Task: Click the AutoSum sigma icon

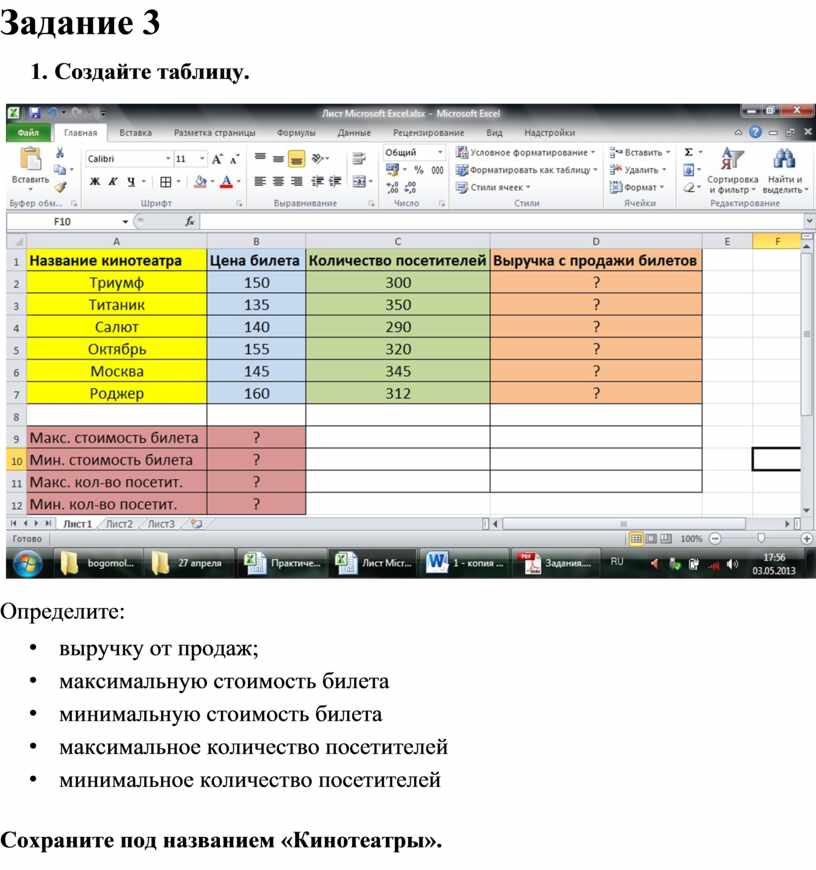Action: pyautogui.click(x=688, y=152)
